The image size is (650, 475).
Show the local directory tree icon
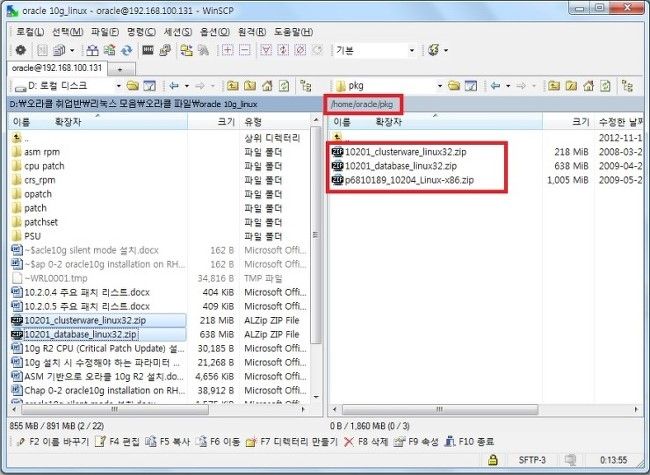pos(306,86)
